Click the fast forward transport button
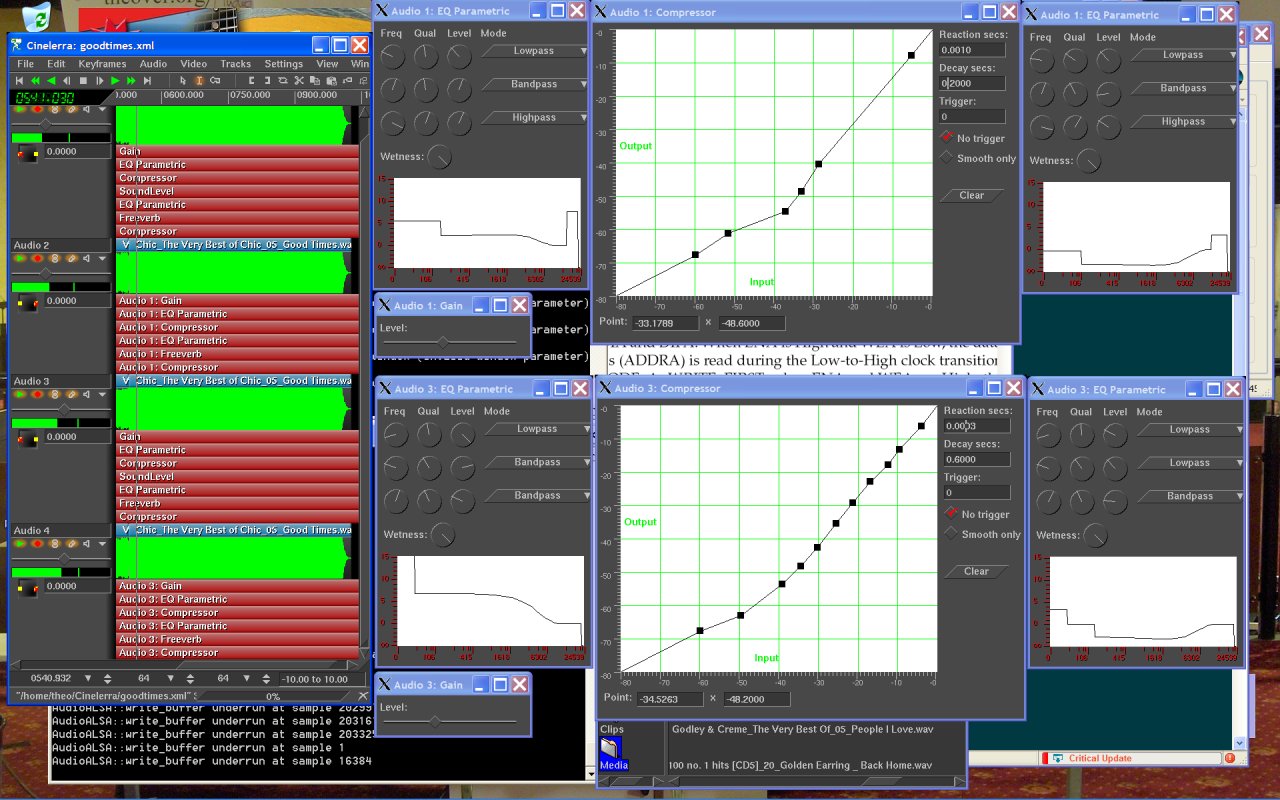Image resolution: width=1280 pixels, height=800 pixels. (131, 80)
